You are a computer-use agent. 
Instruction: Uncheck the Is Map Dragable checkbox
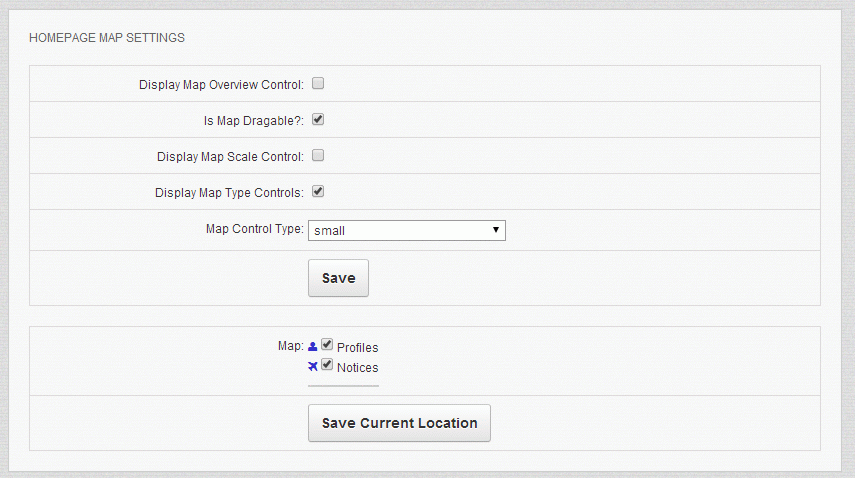[x=318, y=120]
